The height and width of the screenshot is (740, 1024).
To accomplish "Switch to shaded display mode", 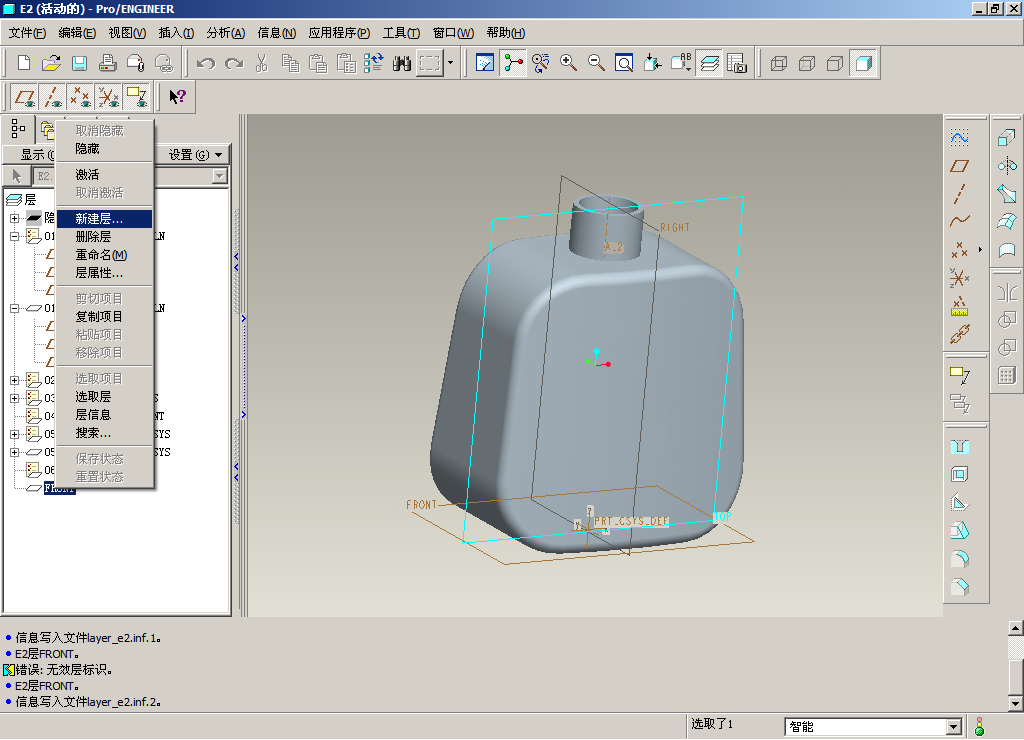I will coord(863,63).
